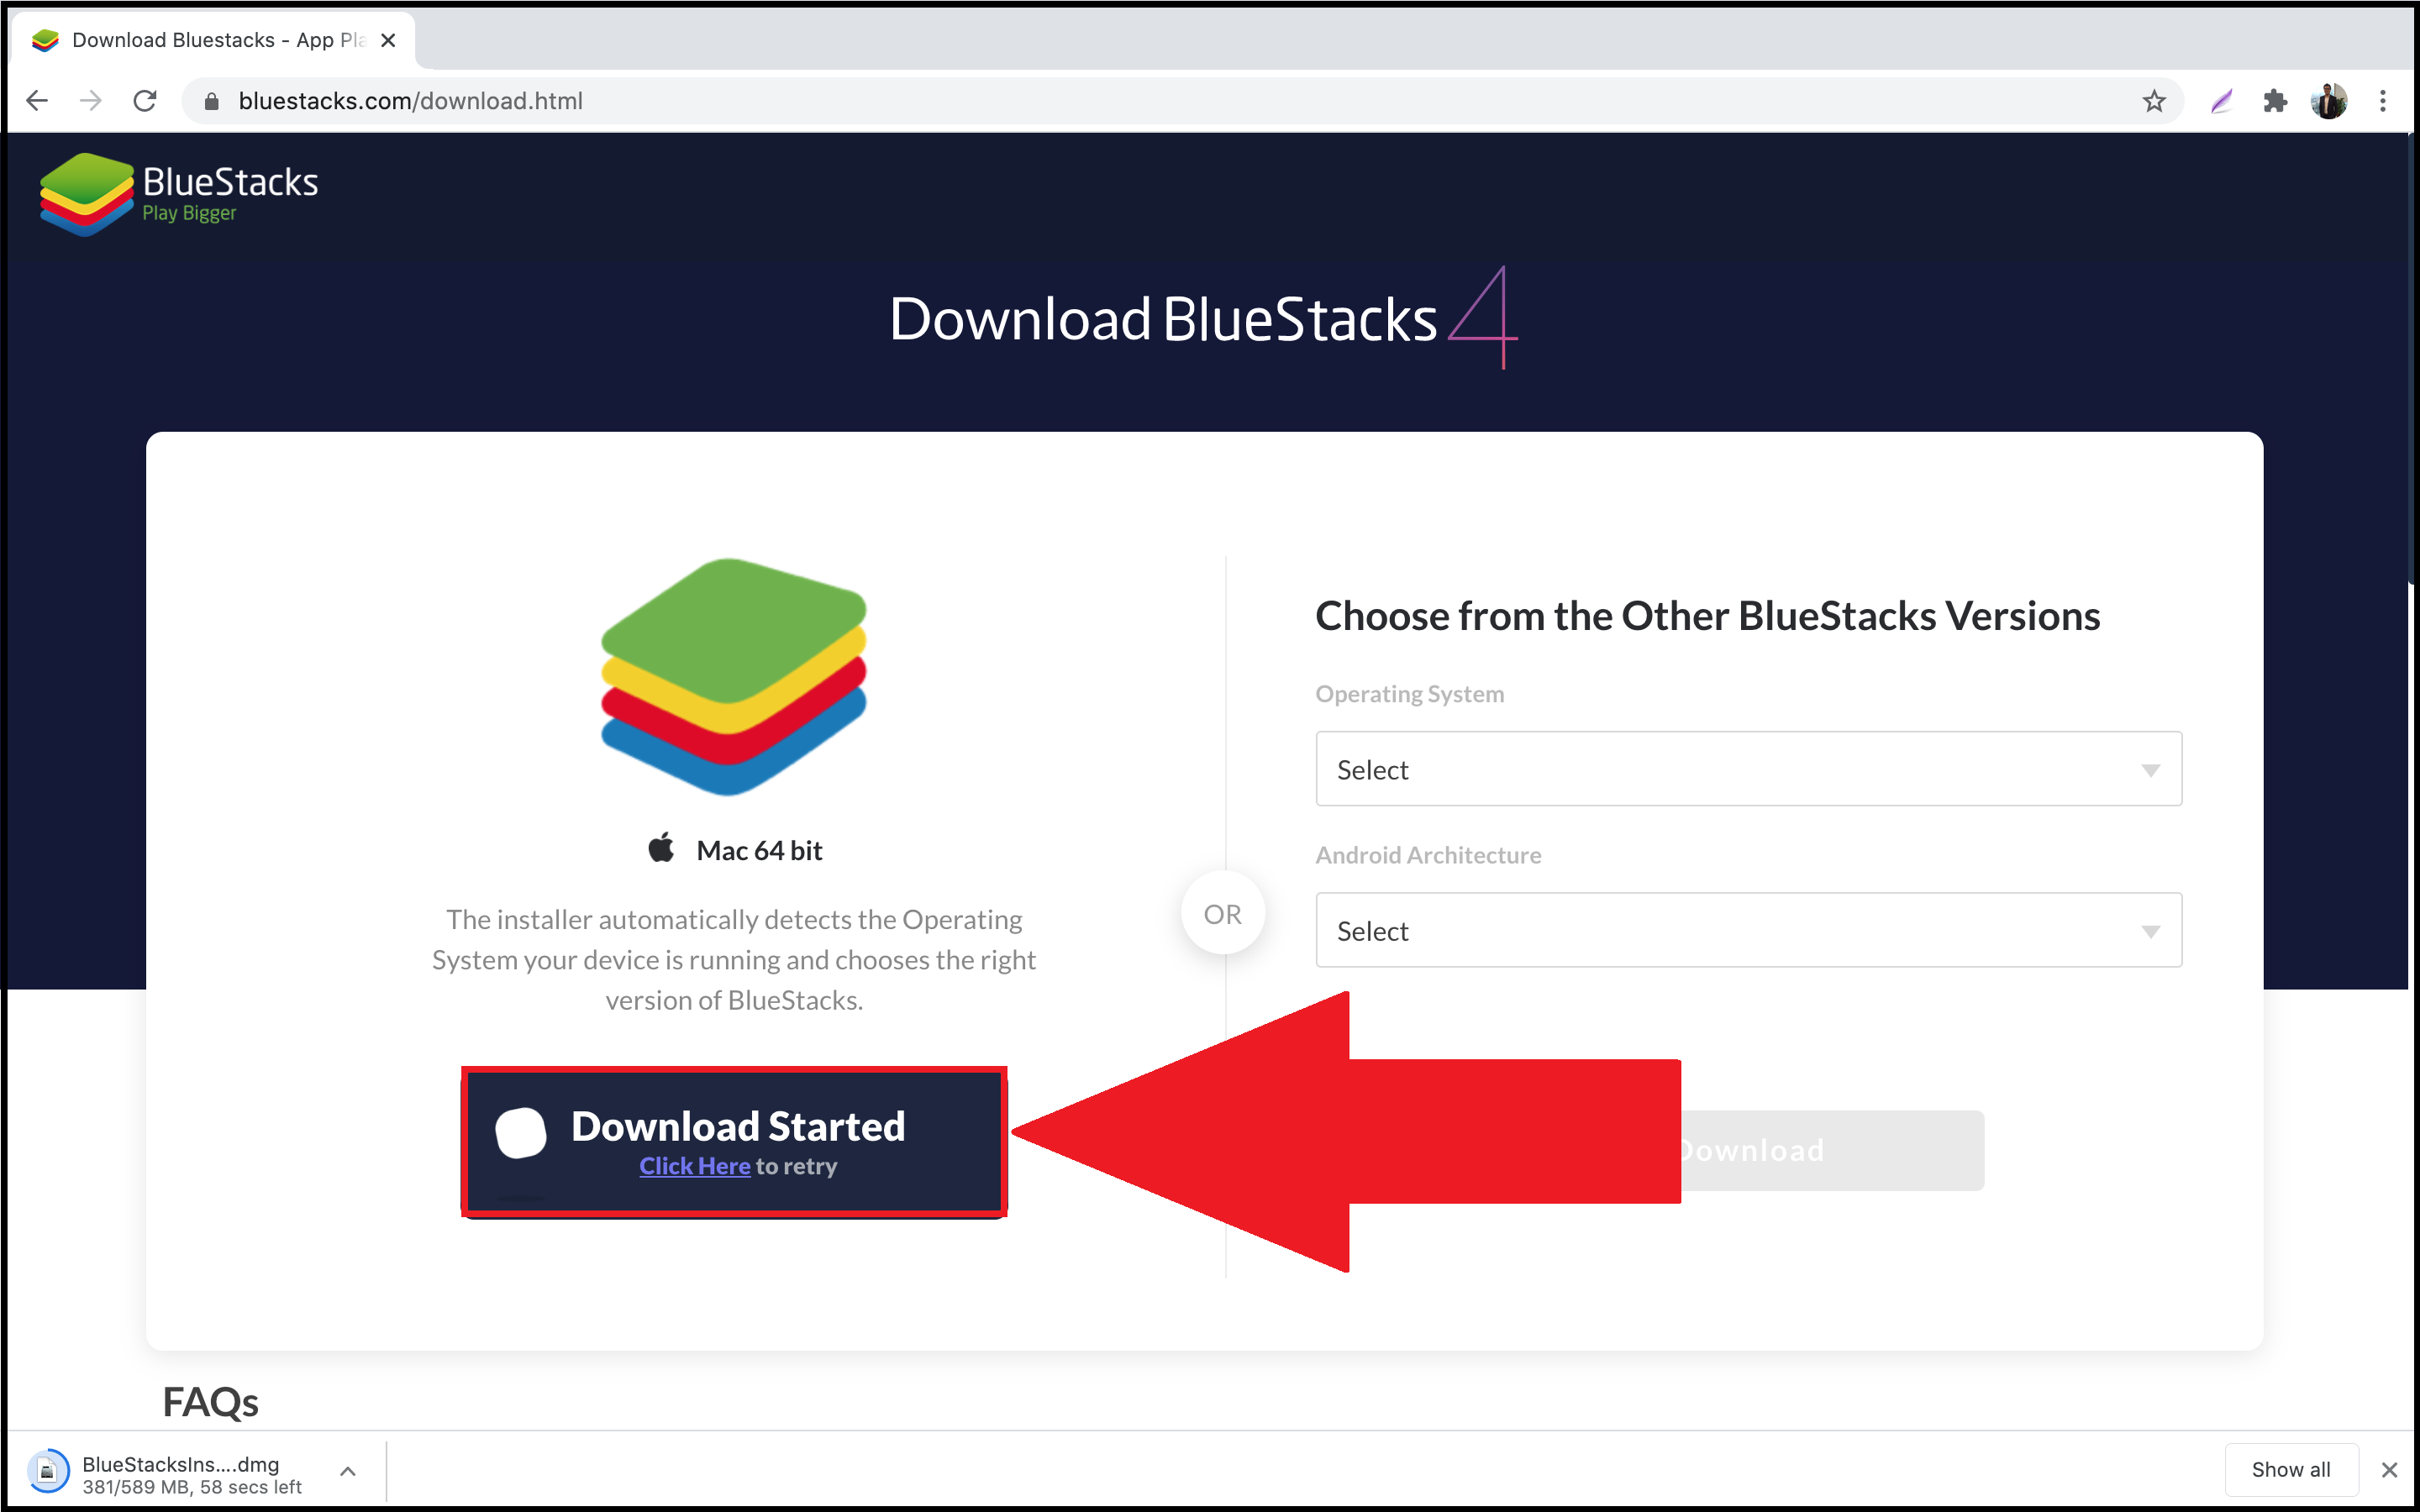Click the Chrome profile avatar icon
This screenshot has width=2420, height=1512.
(2333, 101)
